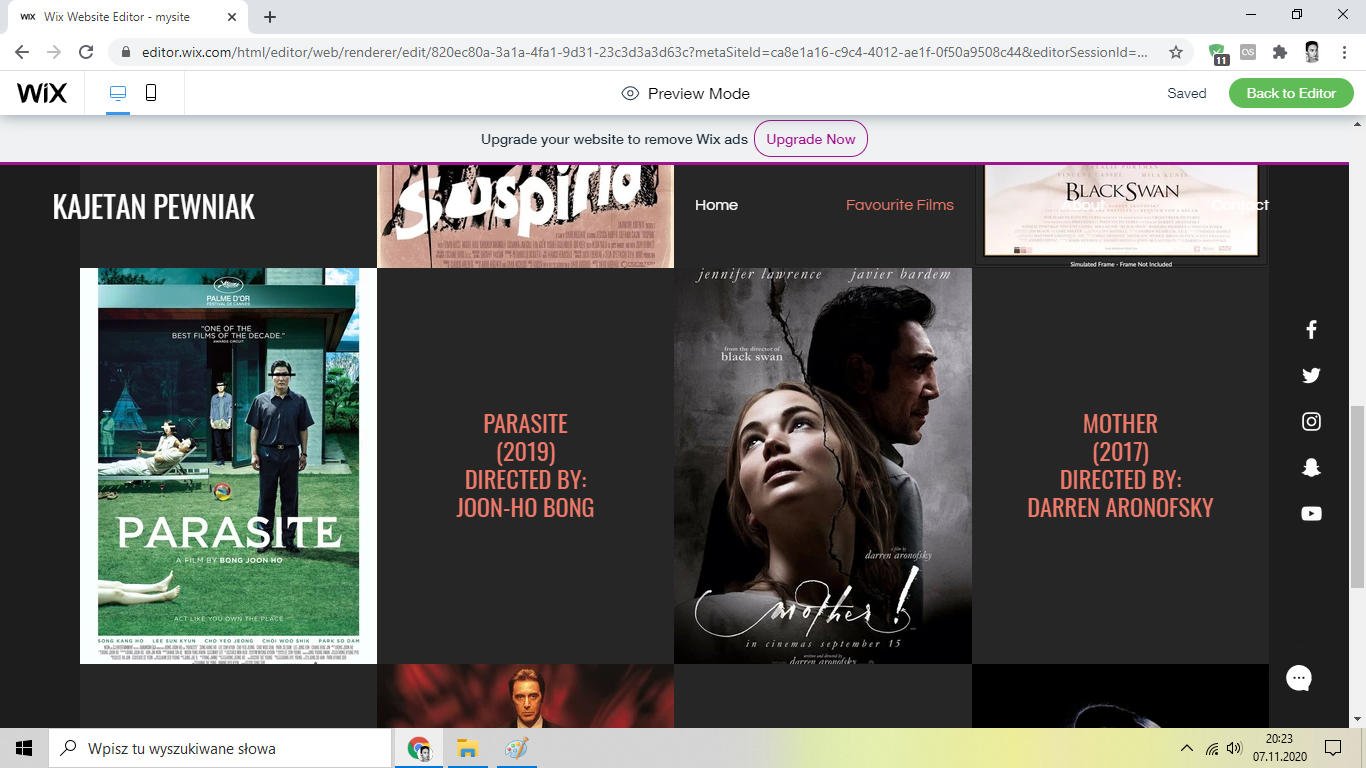The height and width of the screenshot is (768, 1366).
Task: Open the Windows notification center
Action: [x=1332, y=748]
